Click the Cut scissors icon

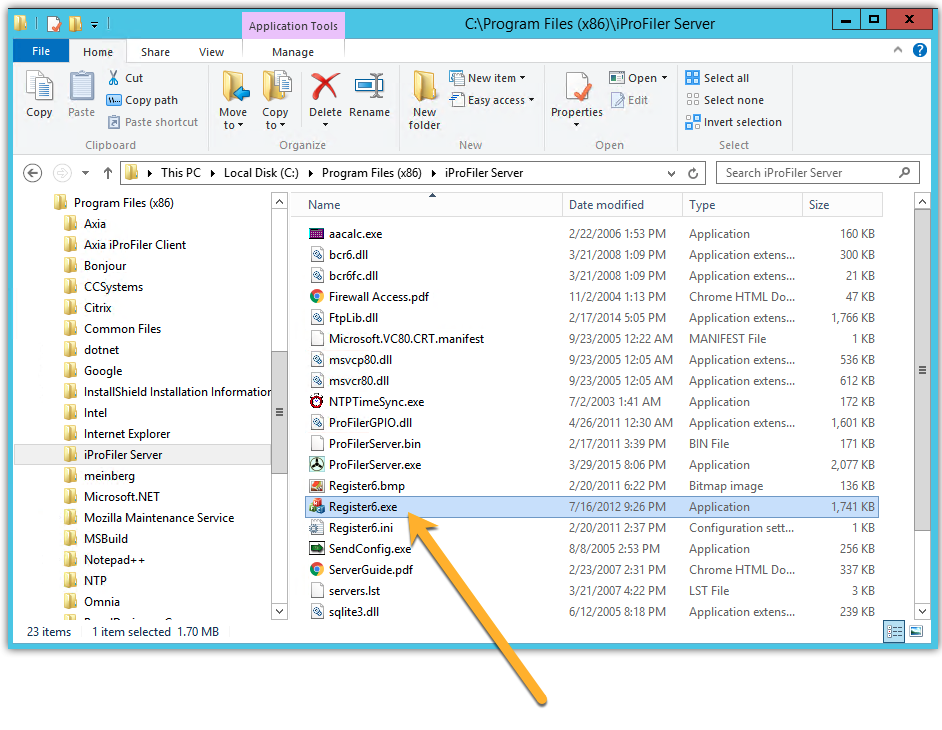coord(114,78)
